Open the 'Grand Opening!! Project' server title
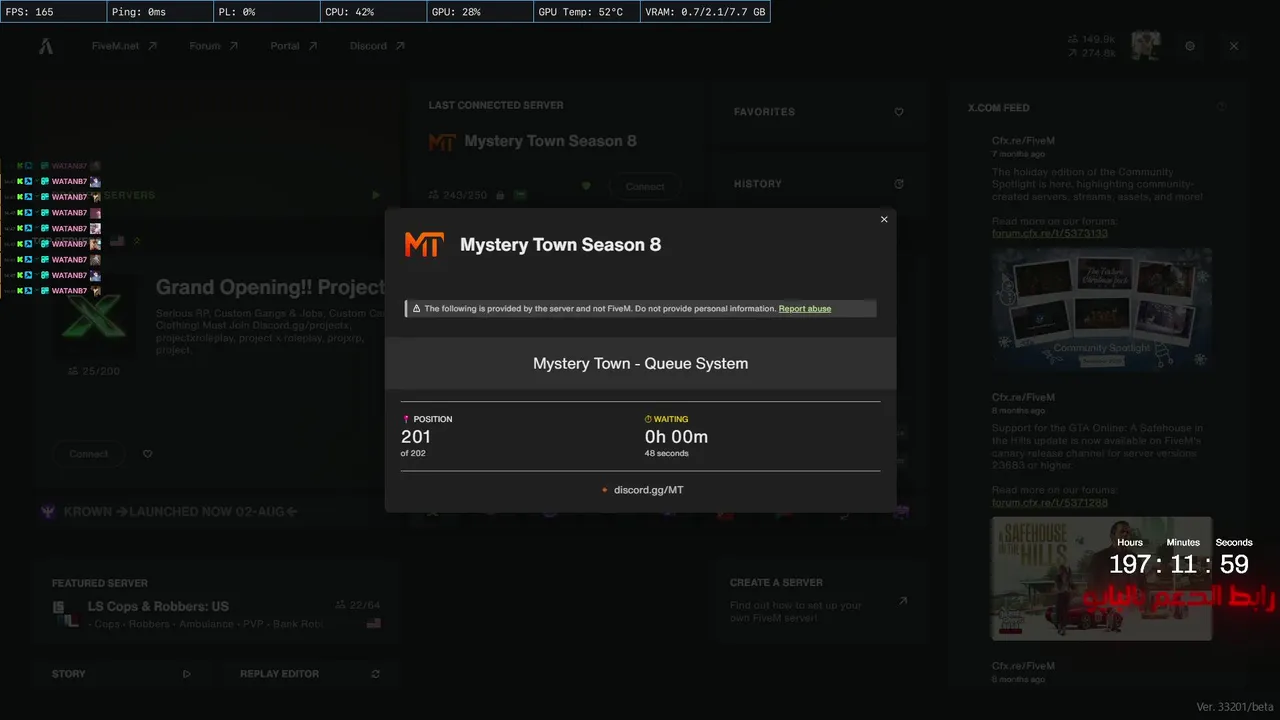Viewport: 1280px width, 720px height. (x=271, y=288)
